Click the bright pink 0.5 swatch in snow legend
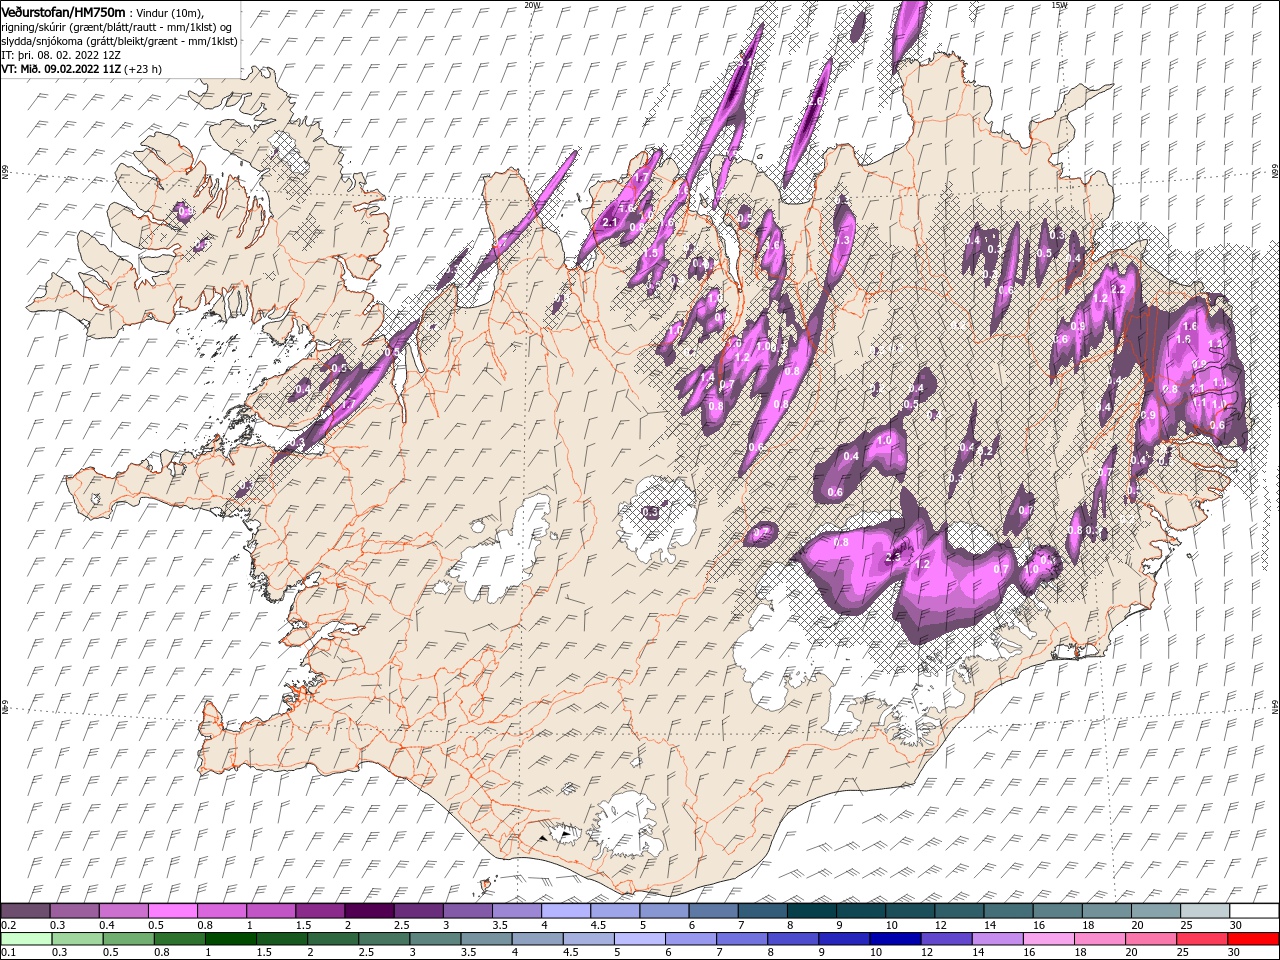This screenshot has width=1280, height=960. pos(172,910)
